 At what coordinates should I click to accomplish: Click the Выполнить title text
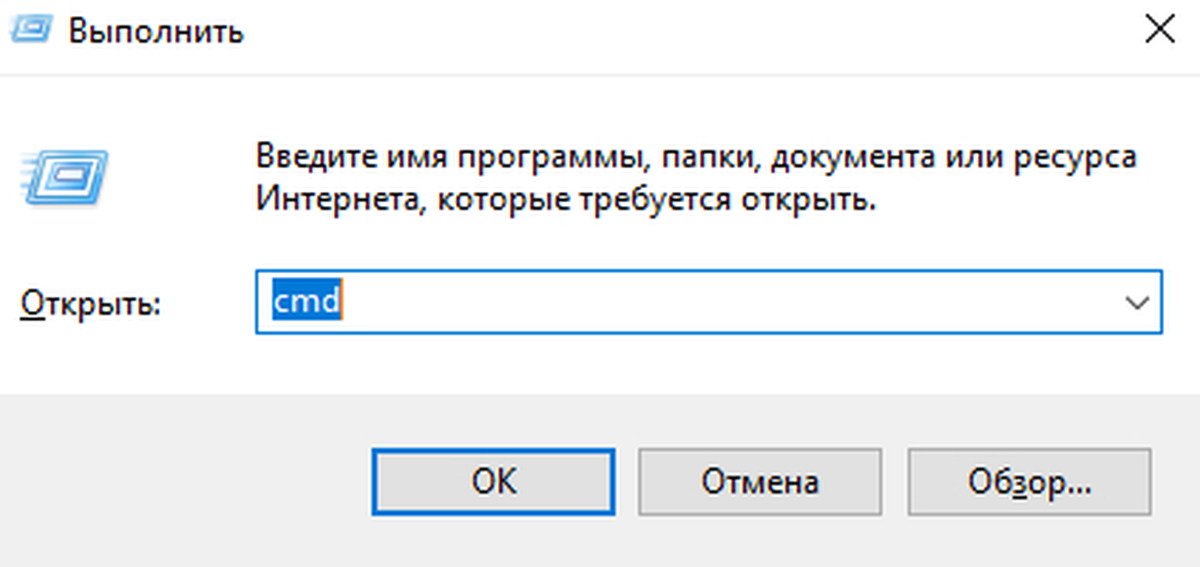[156, 31]
